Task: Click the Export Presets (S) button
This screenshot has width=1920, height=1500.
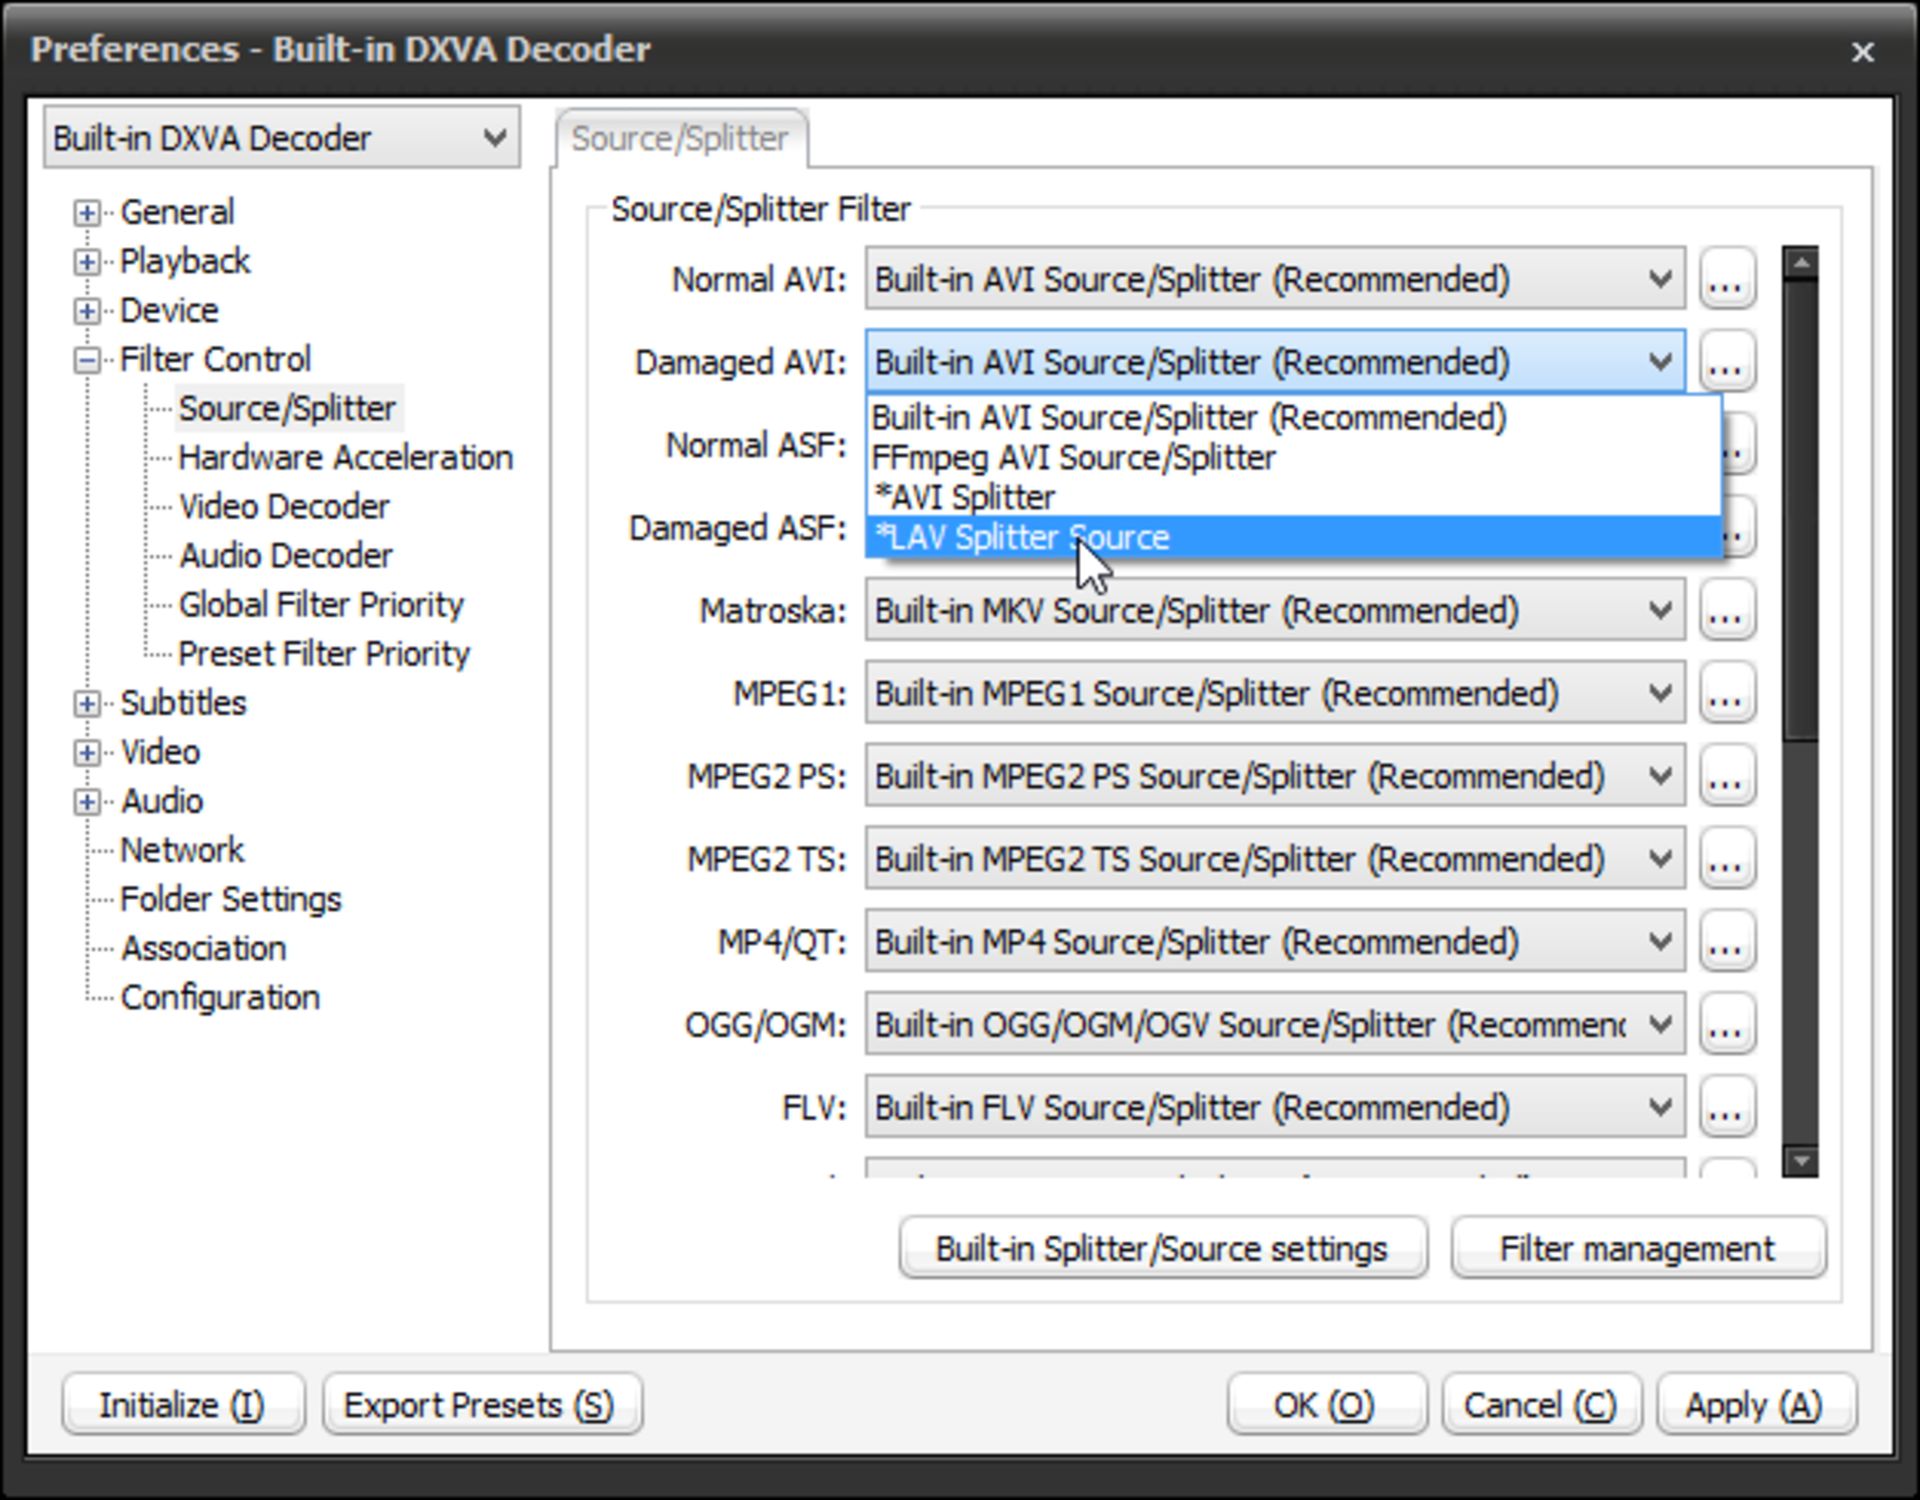Action: [480, 1405]
